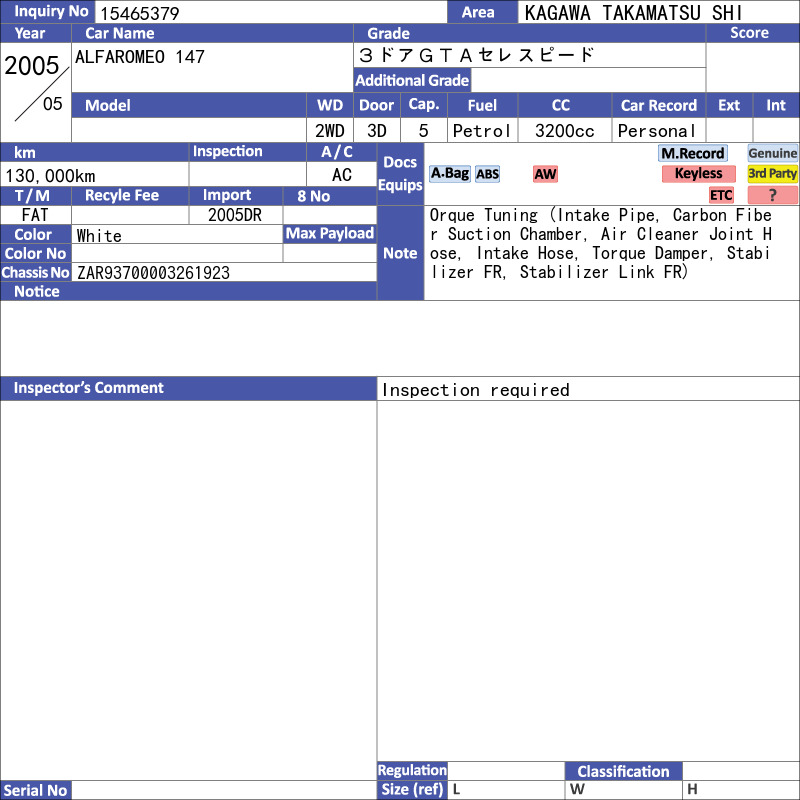Click the Additional Grade label
800x800 pixels.
coord(412,80)
